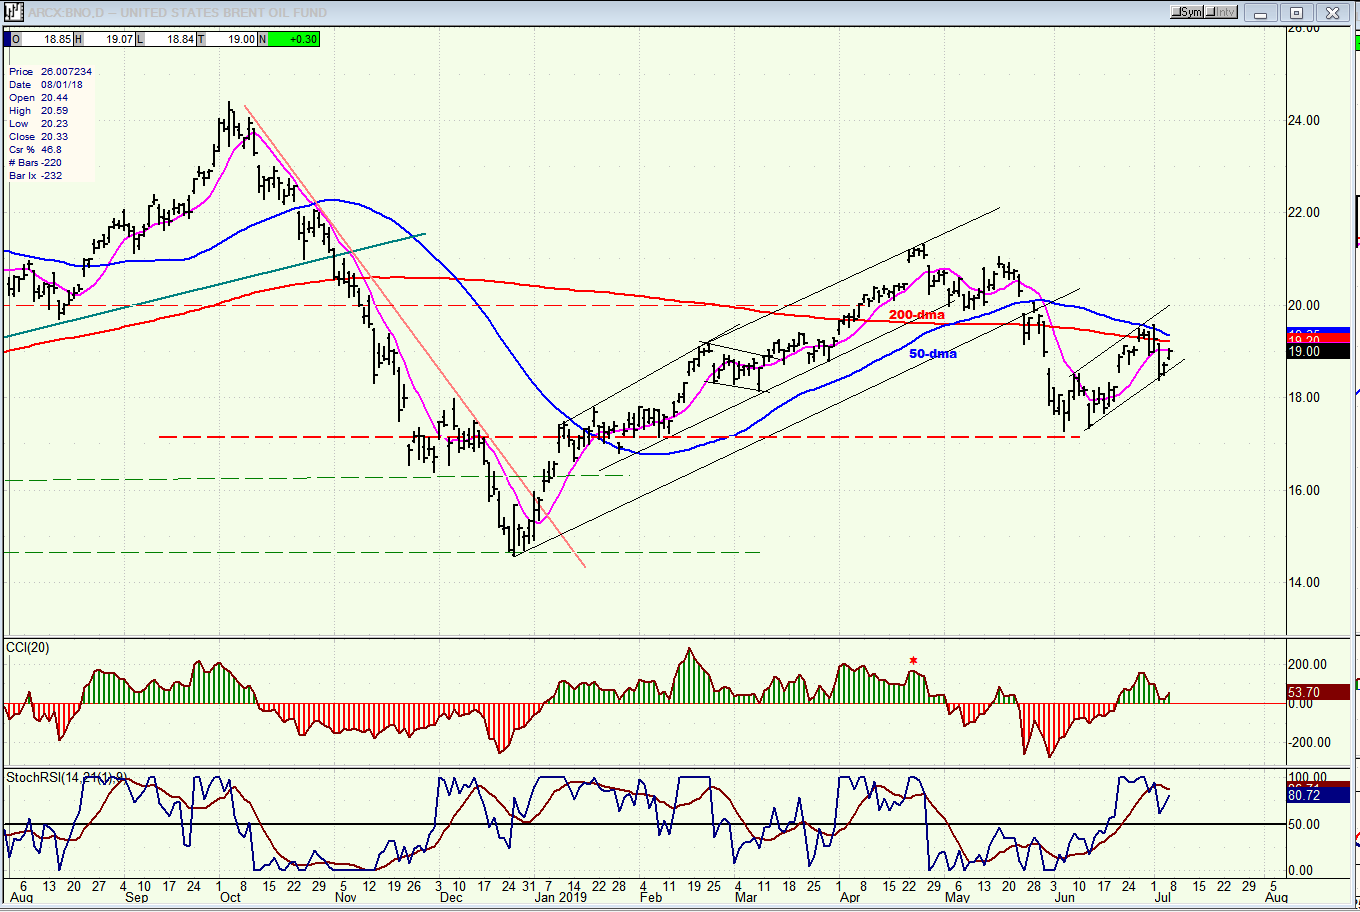Click the chart window icon in title bar

12,12
